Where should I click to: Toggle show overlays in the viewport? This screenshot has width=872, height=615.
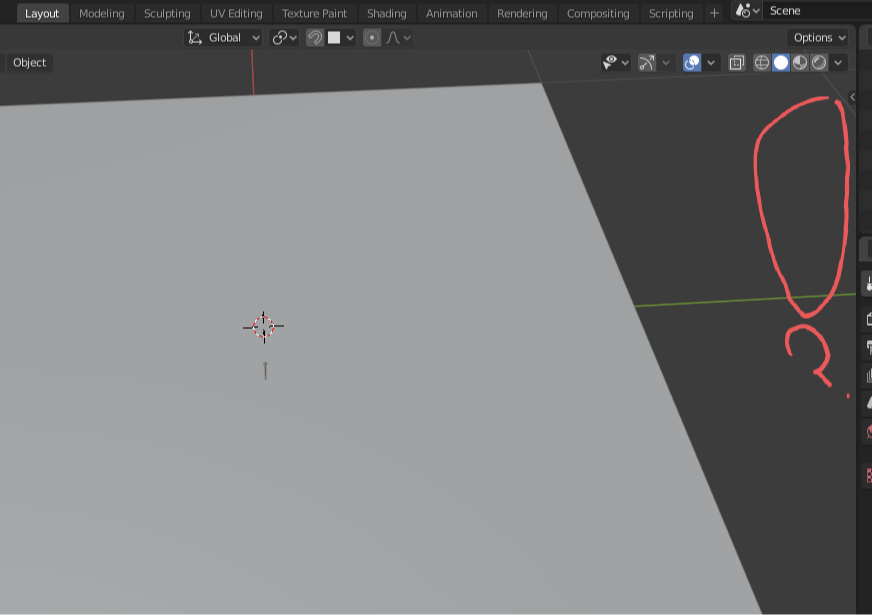[690, 62]
